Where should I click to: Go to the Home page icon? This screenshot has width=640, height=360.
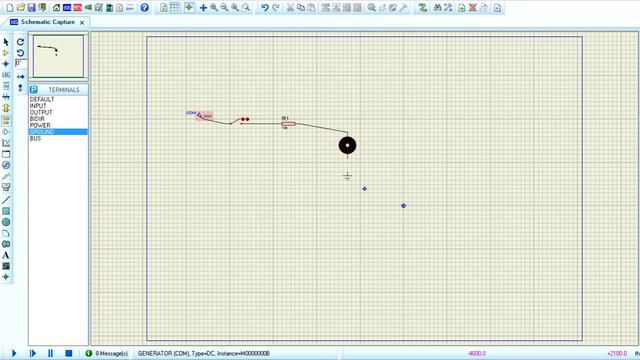click(56, 7)
